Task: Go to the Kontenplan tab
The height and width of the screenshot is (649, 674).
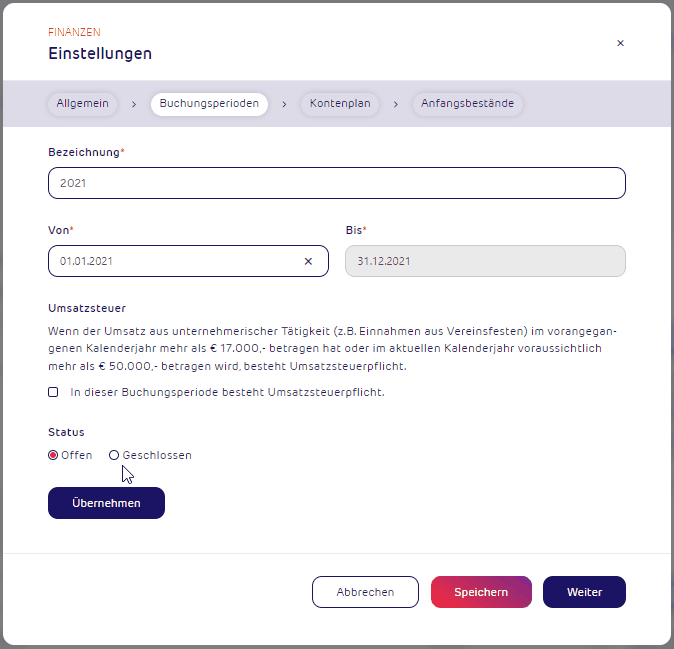Action: pos(340,104)
